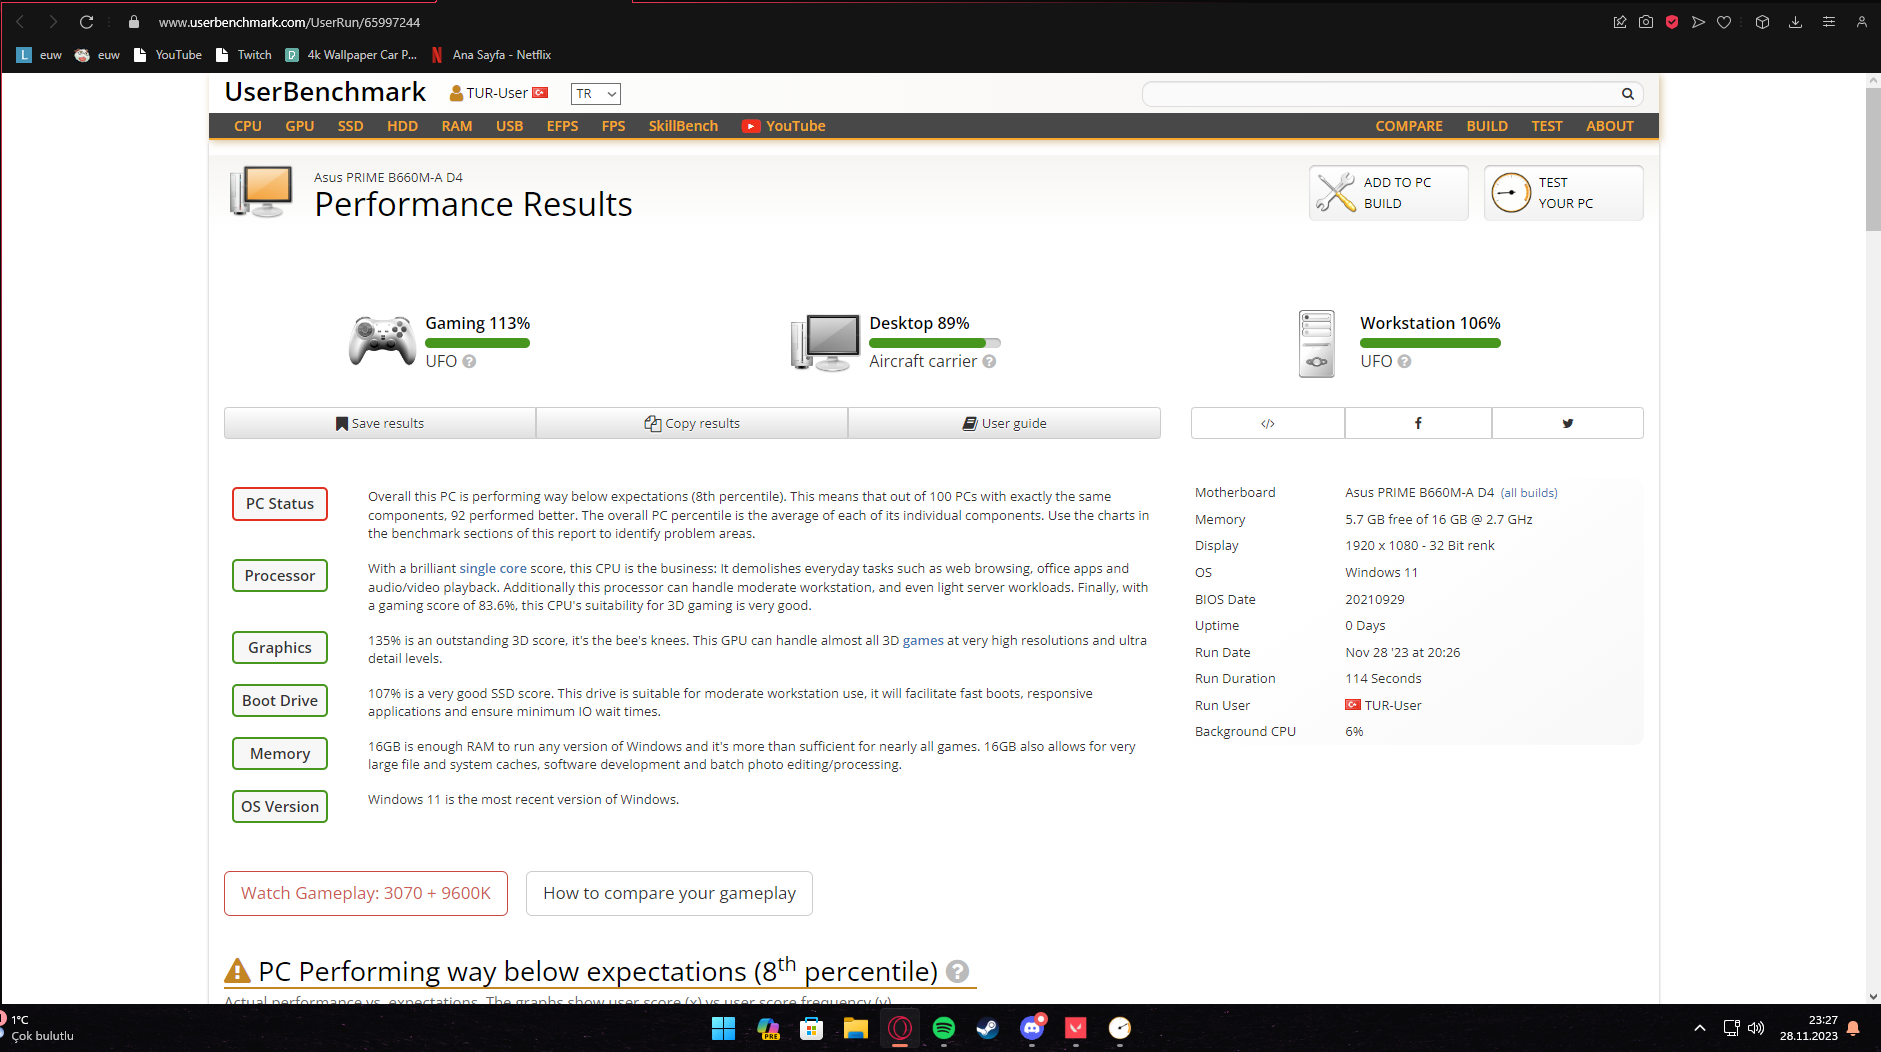The height and width of the screenshot is (1052, 1881).
Task: Click the gaming controller icon
Action: click(x=382, y=341)
